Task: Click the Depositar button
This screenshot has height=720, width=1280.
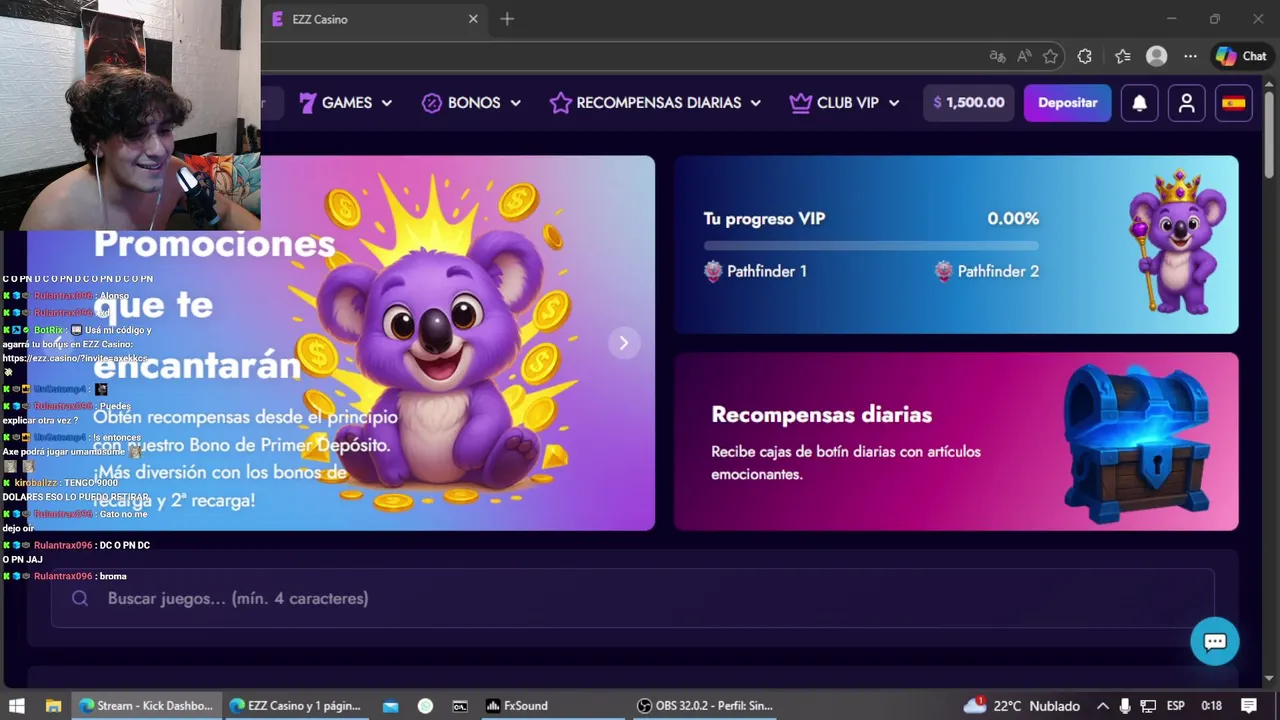Action: [1067, 103]
